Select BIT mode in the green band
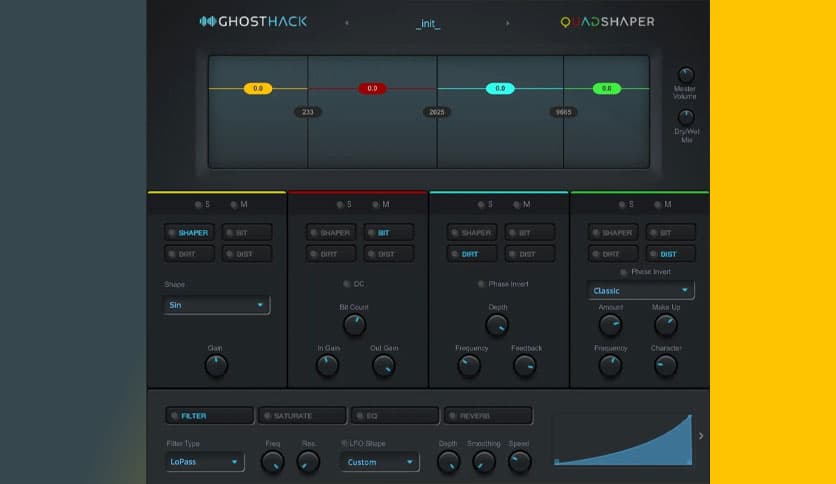The image size is (836, 484). click(671, 232)
